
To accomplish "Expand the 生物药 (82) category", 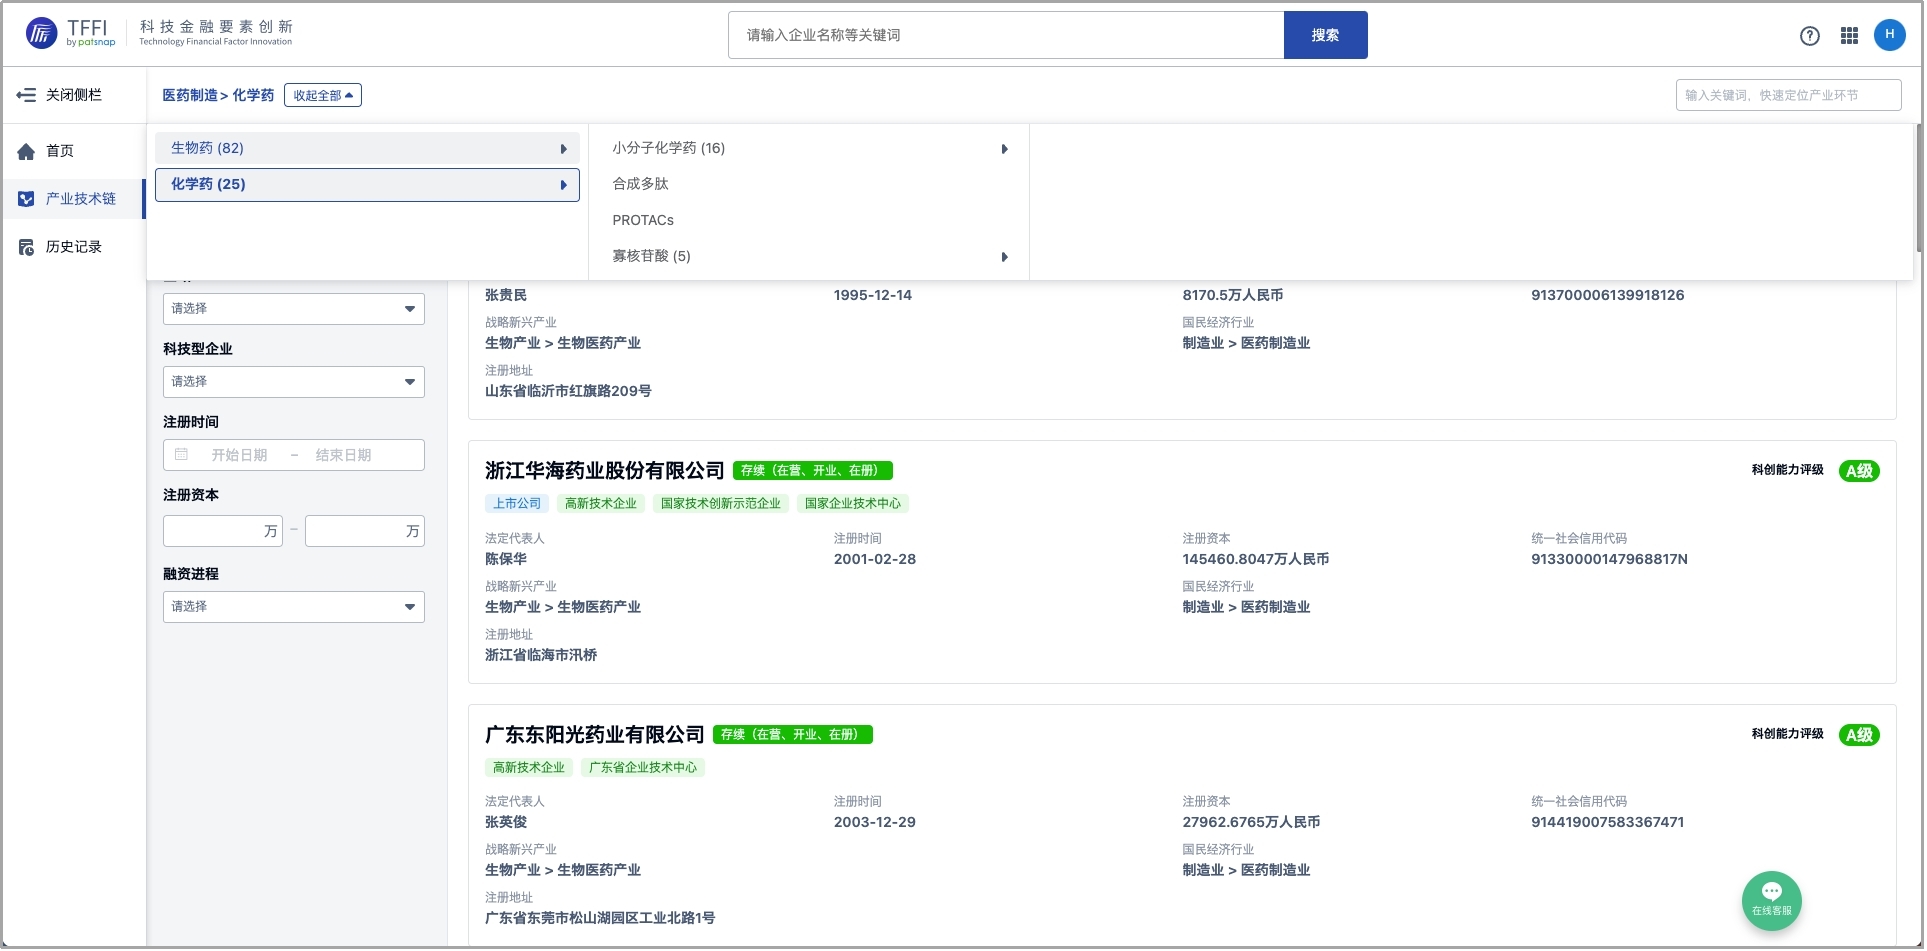I will 367,148.
